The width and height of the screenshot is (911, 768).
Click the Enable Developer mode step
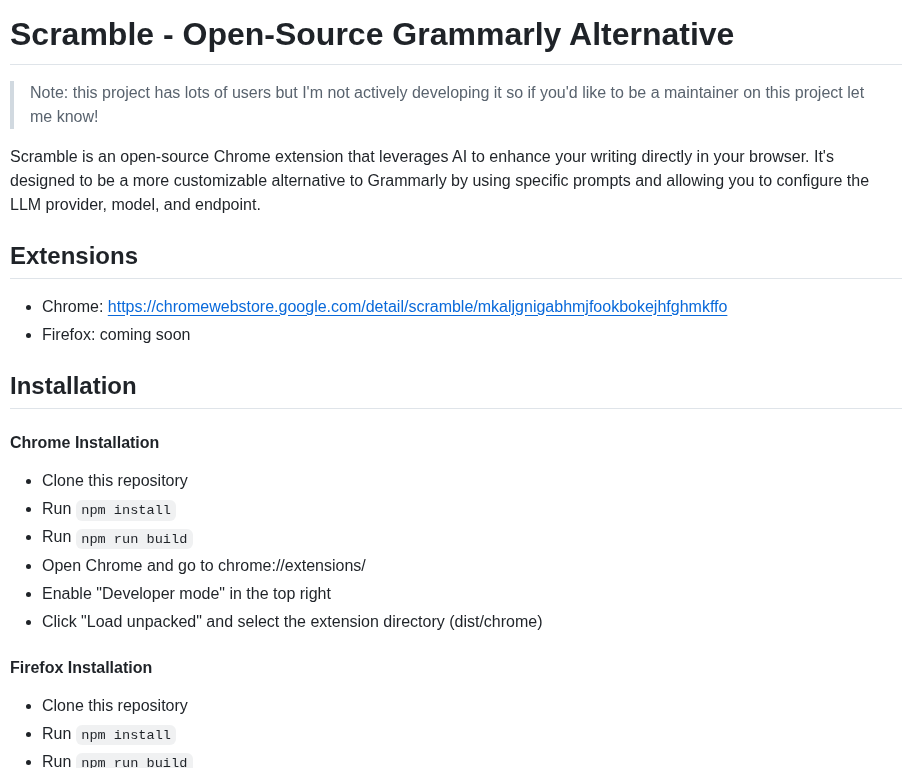tap(186, 594)
